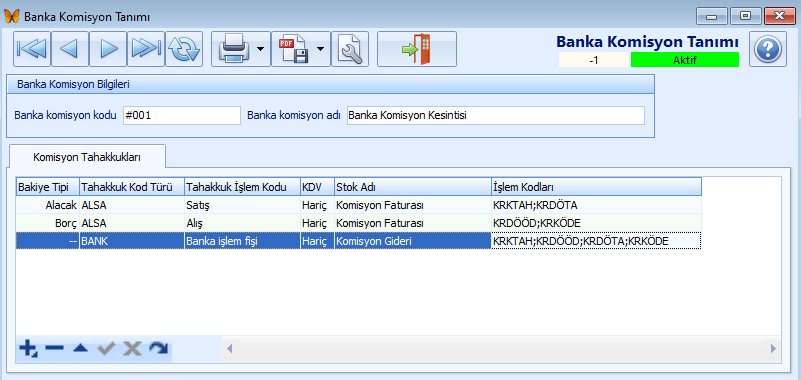Click the KDV column header
This screenshot has height=380, width=801.
click(317, 186)
